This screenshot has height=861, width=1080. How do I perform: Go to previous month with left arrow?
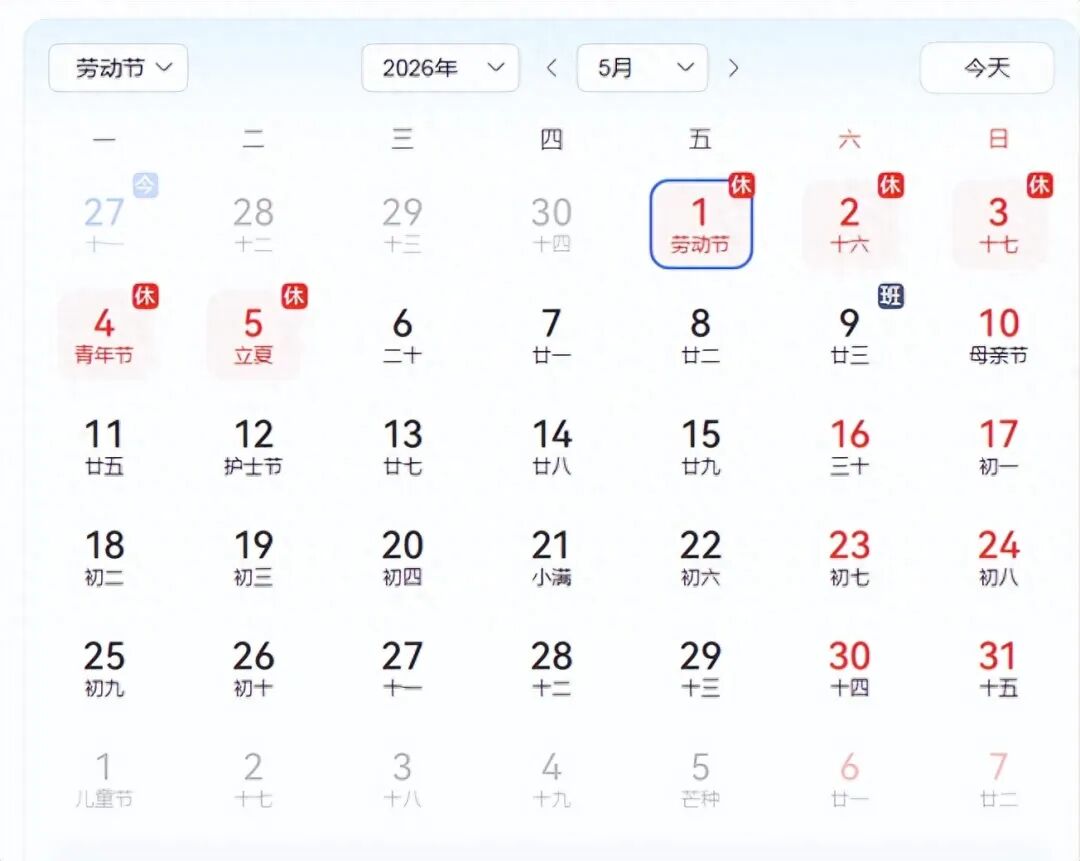click(x=551, y=68)
